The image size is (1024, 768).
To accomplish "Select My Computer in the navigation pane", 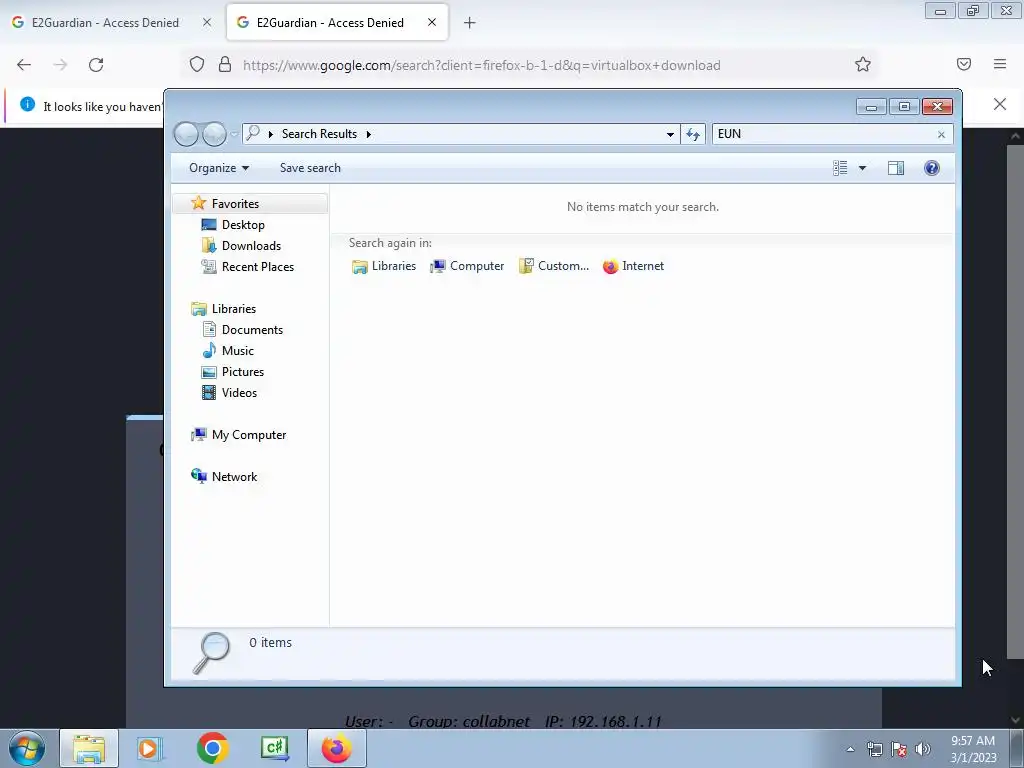I will click(x=249, y=435).
